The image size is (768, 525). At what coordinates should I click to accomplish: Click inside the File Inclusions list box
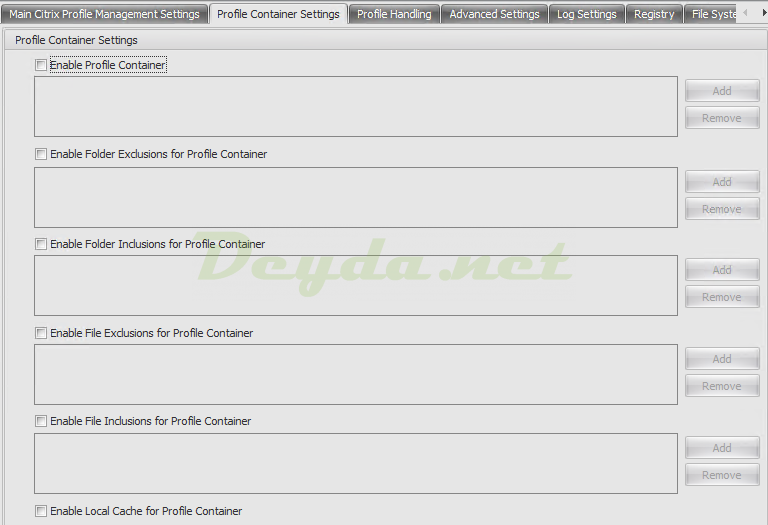coord(355,463)
